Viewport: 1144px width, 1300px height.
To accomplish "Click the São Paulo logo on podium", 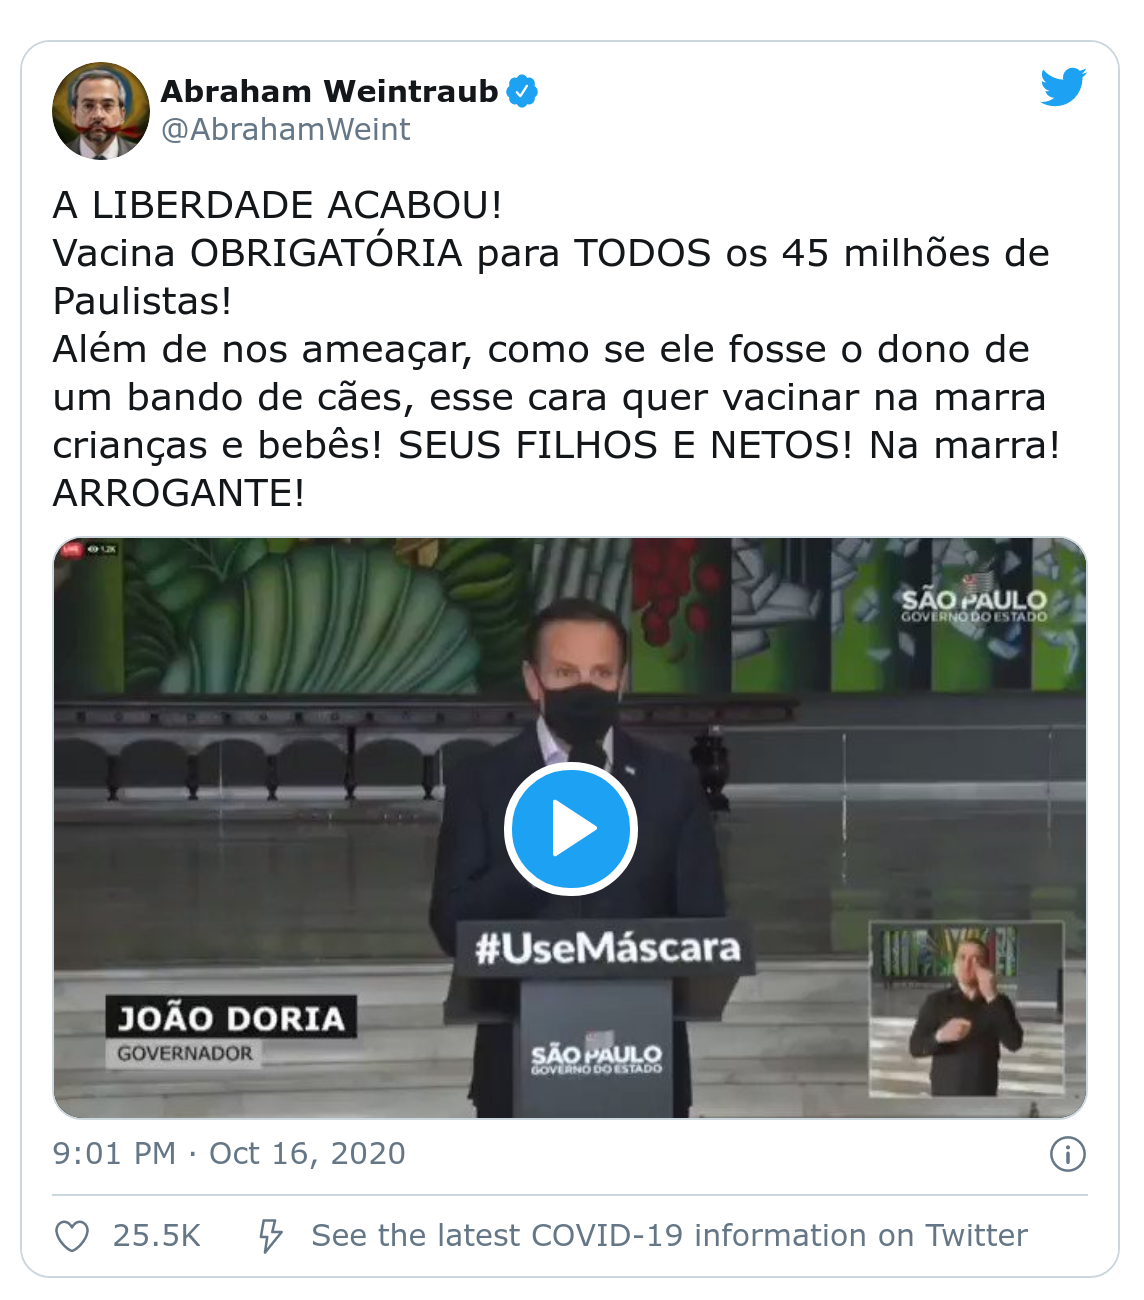I will pos(596,1056).
